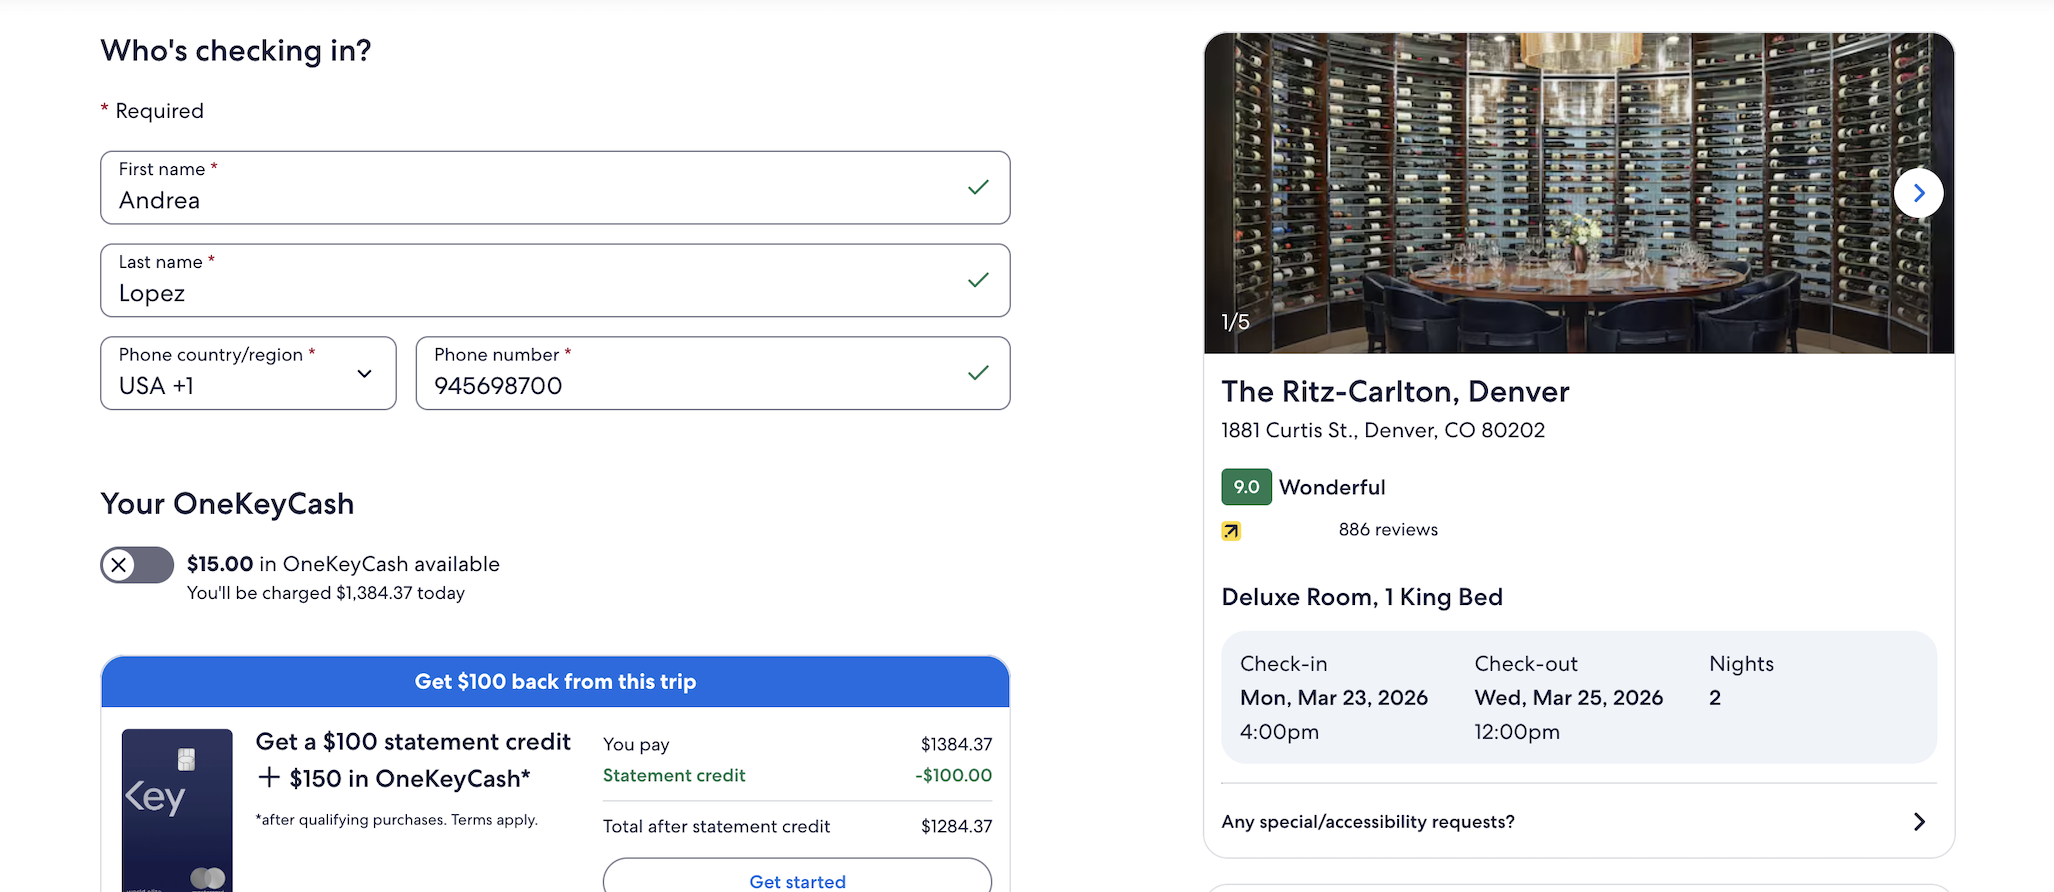
Task: Click the Last name input field
Action: [x=555, y=281]
